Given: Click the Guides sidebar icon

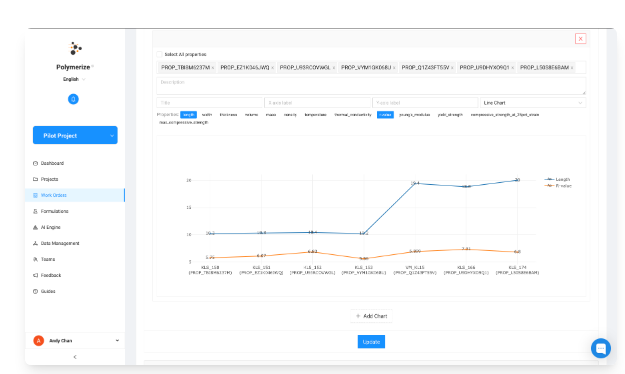Looking at the screenshot, I should point(35,291).
